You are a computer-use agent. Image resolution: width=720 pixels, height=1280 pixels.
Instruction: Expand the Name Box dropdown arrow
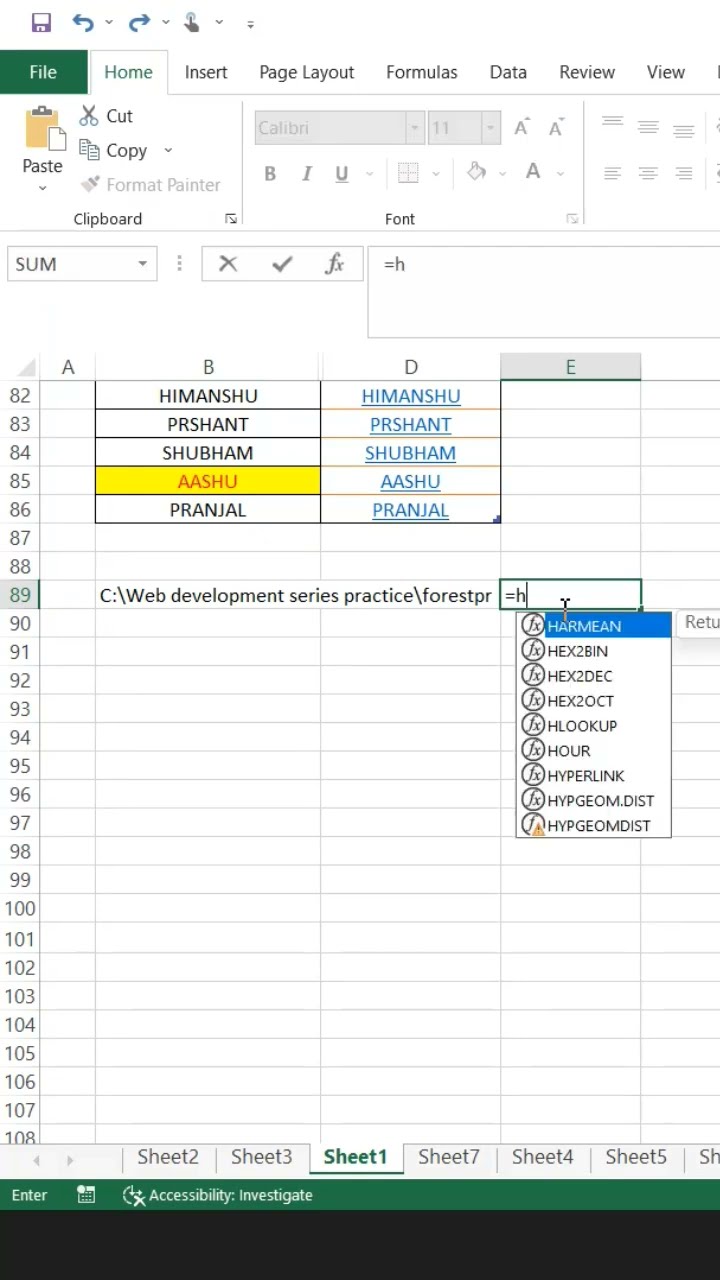click(143, 264)
